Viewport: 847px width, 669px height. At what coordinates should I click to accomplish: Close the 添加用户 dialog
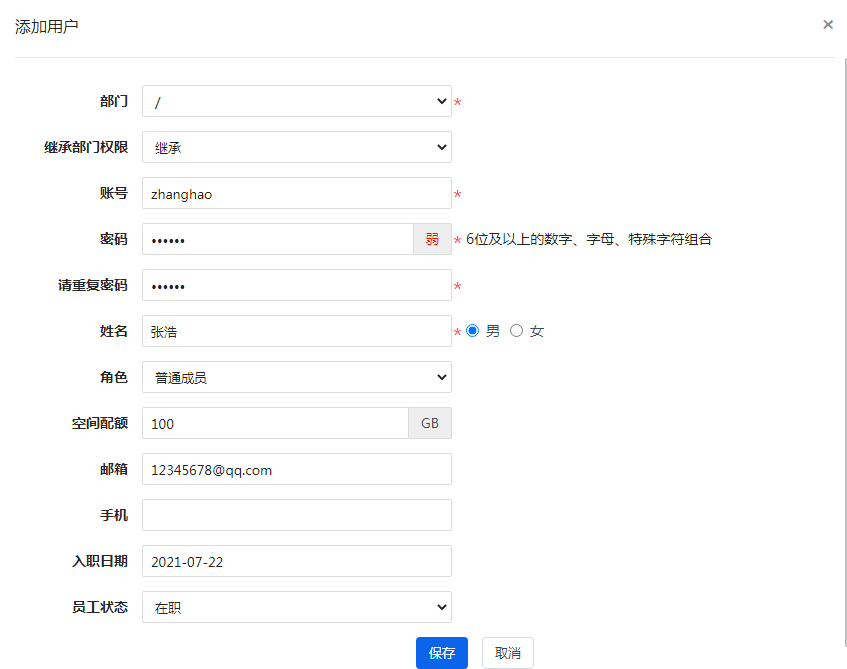(828, 25)
